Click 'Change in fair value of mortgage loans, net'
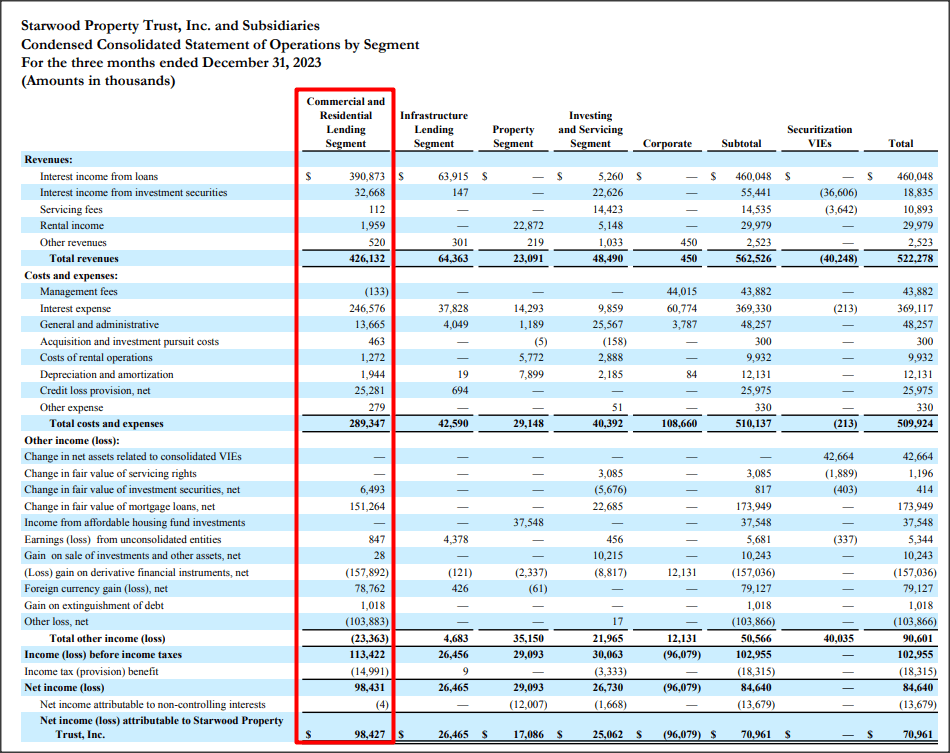Image resolution: width=950 pixels, height=753 pixels. click(x=119, y=506)
